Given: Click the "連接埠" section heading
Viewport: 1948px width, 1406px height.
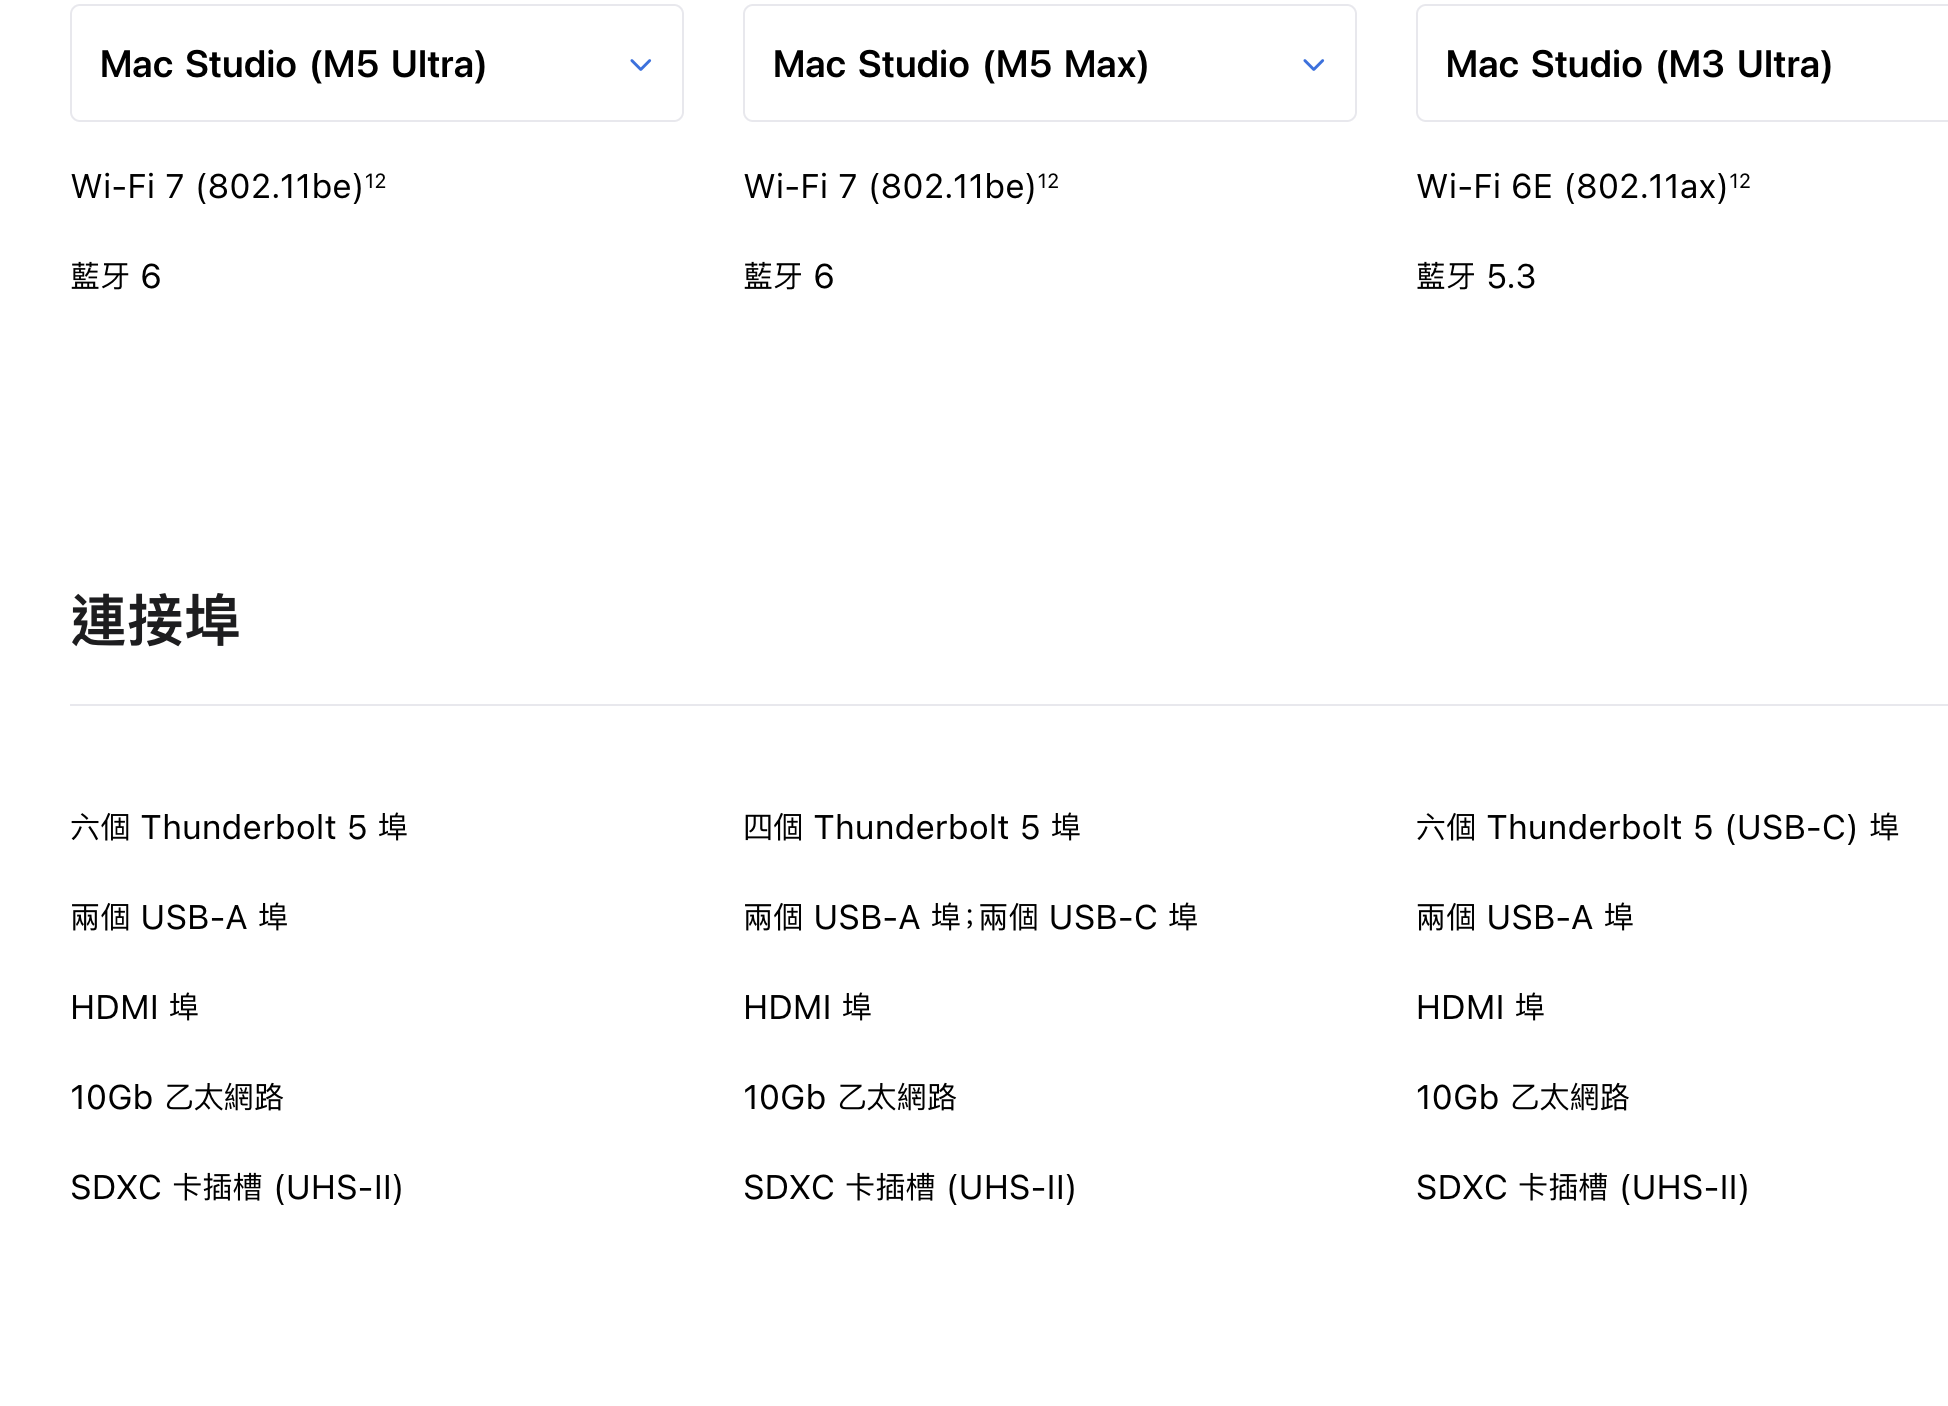Looking at the screenshot, I should pyautogui.click(x=155, y=620).
